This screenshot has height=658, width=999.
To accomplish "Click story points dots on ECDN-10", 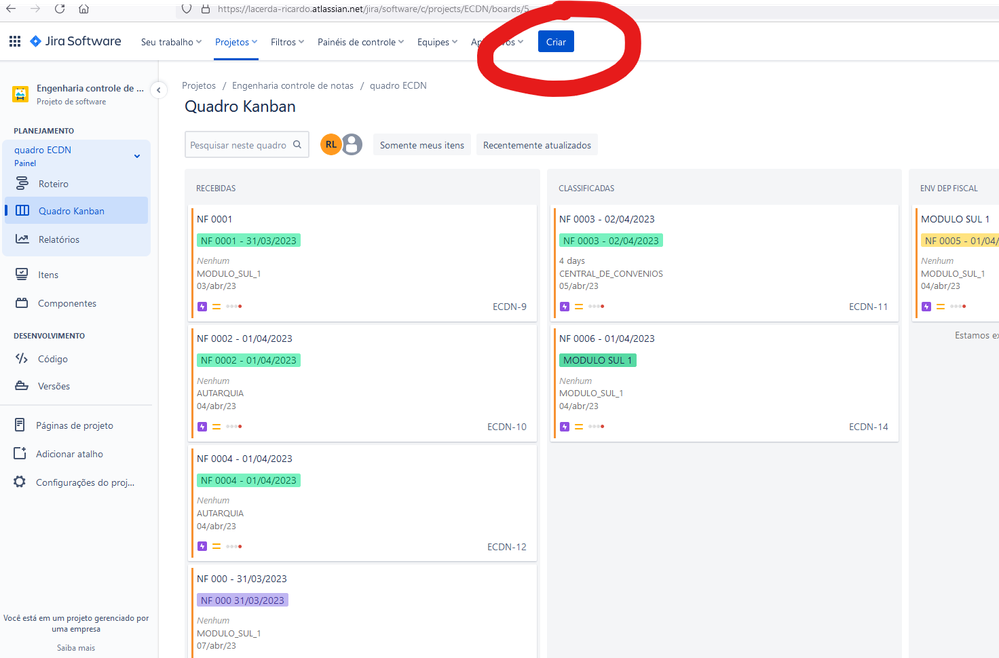I will (x=234, y=426).
